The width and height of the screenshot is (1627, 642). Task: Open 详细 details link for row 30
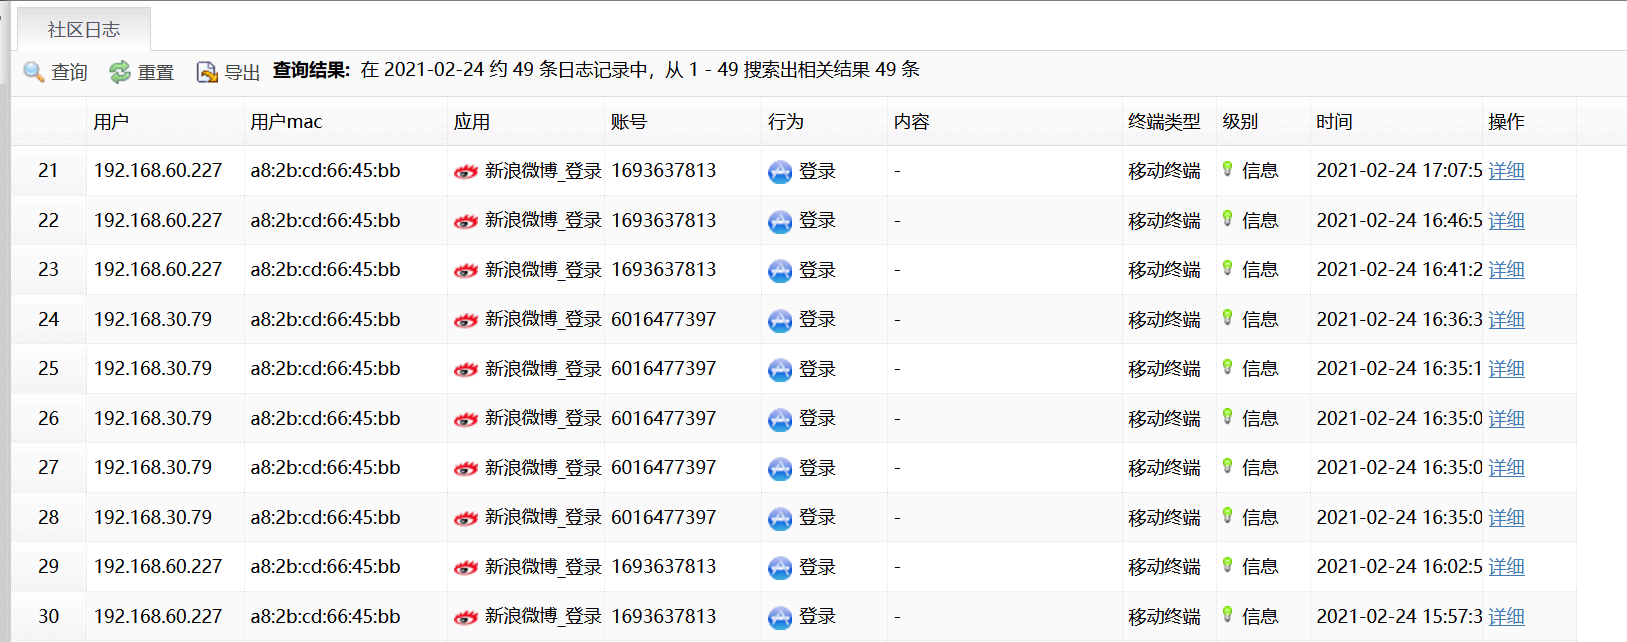click(1506, 617)
